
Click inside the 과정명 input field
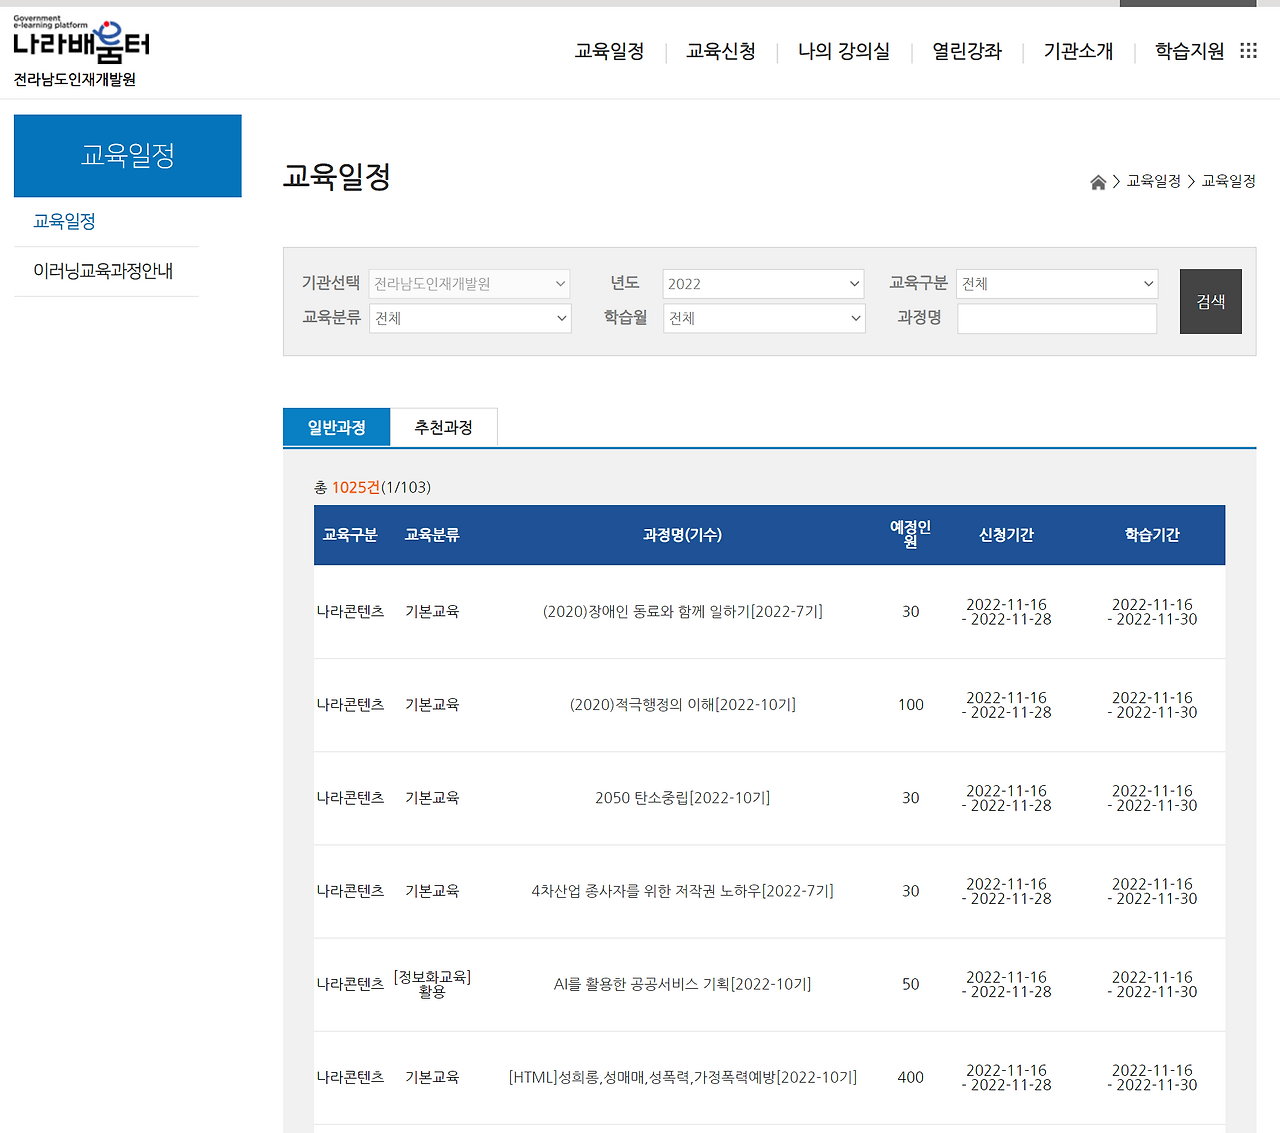pyautogui.click(x=1056, y=318)
